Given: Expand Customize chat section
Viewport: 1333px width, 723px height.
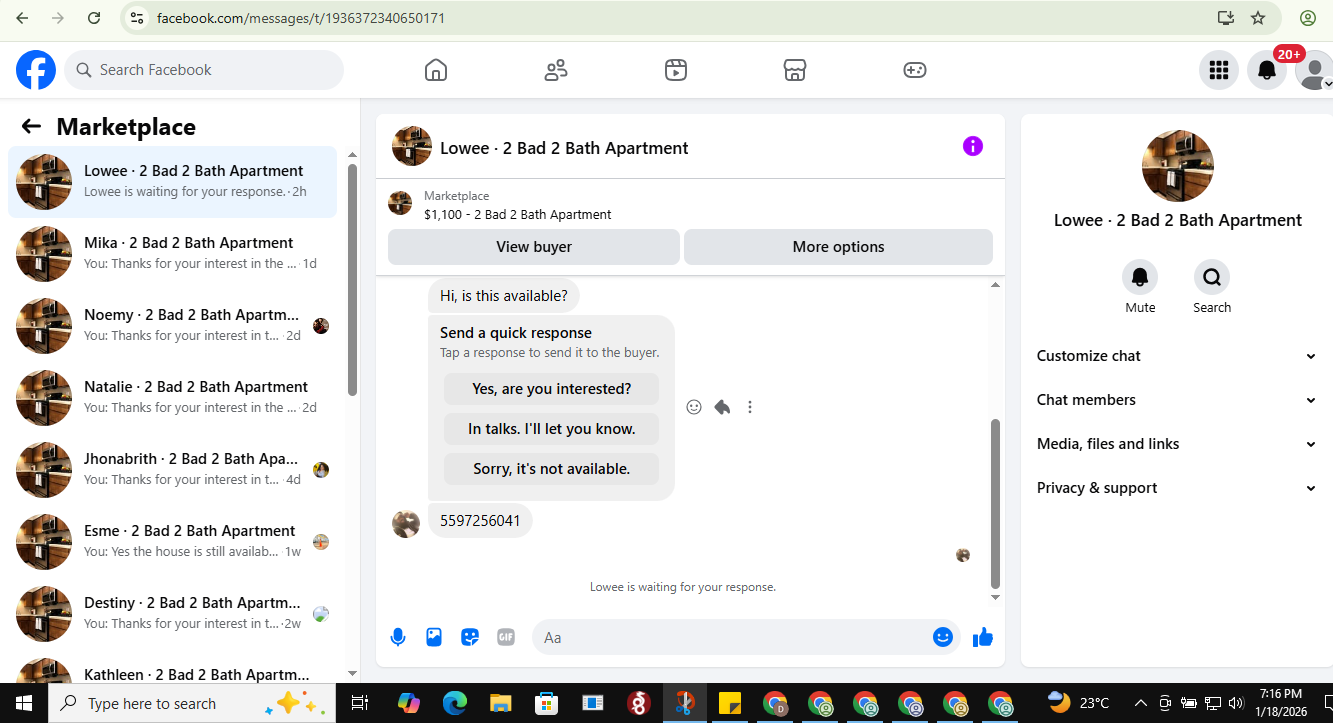Looking at the screenshot, I should (x=1177, y=356).
